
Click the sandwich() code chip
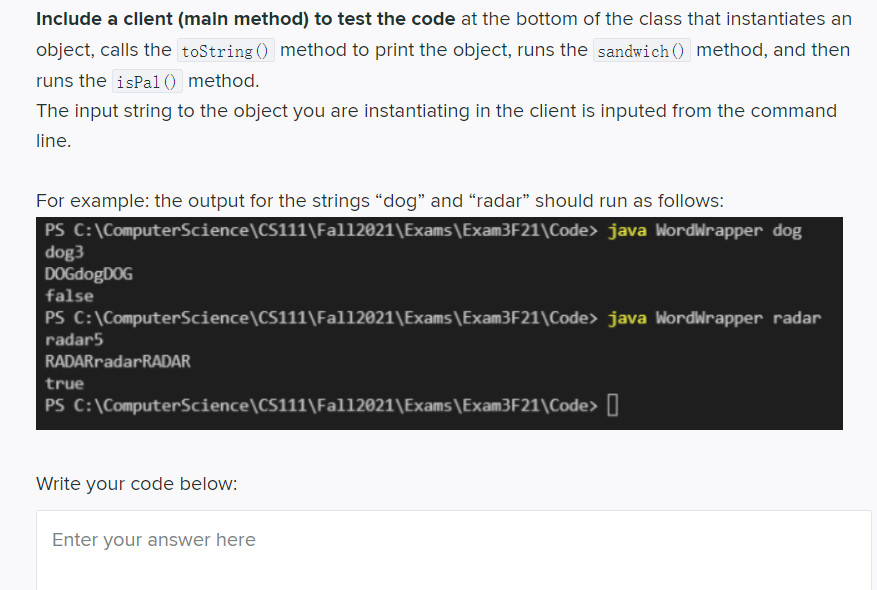641,50
